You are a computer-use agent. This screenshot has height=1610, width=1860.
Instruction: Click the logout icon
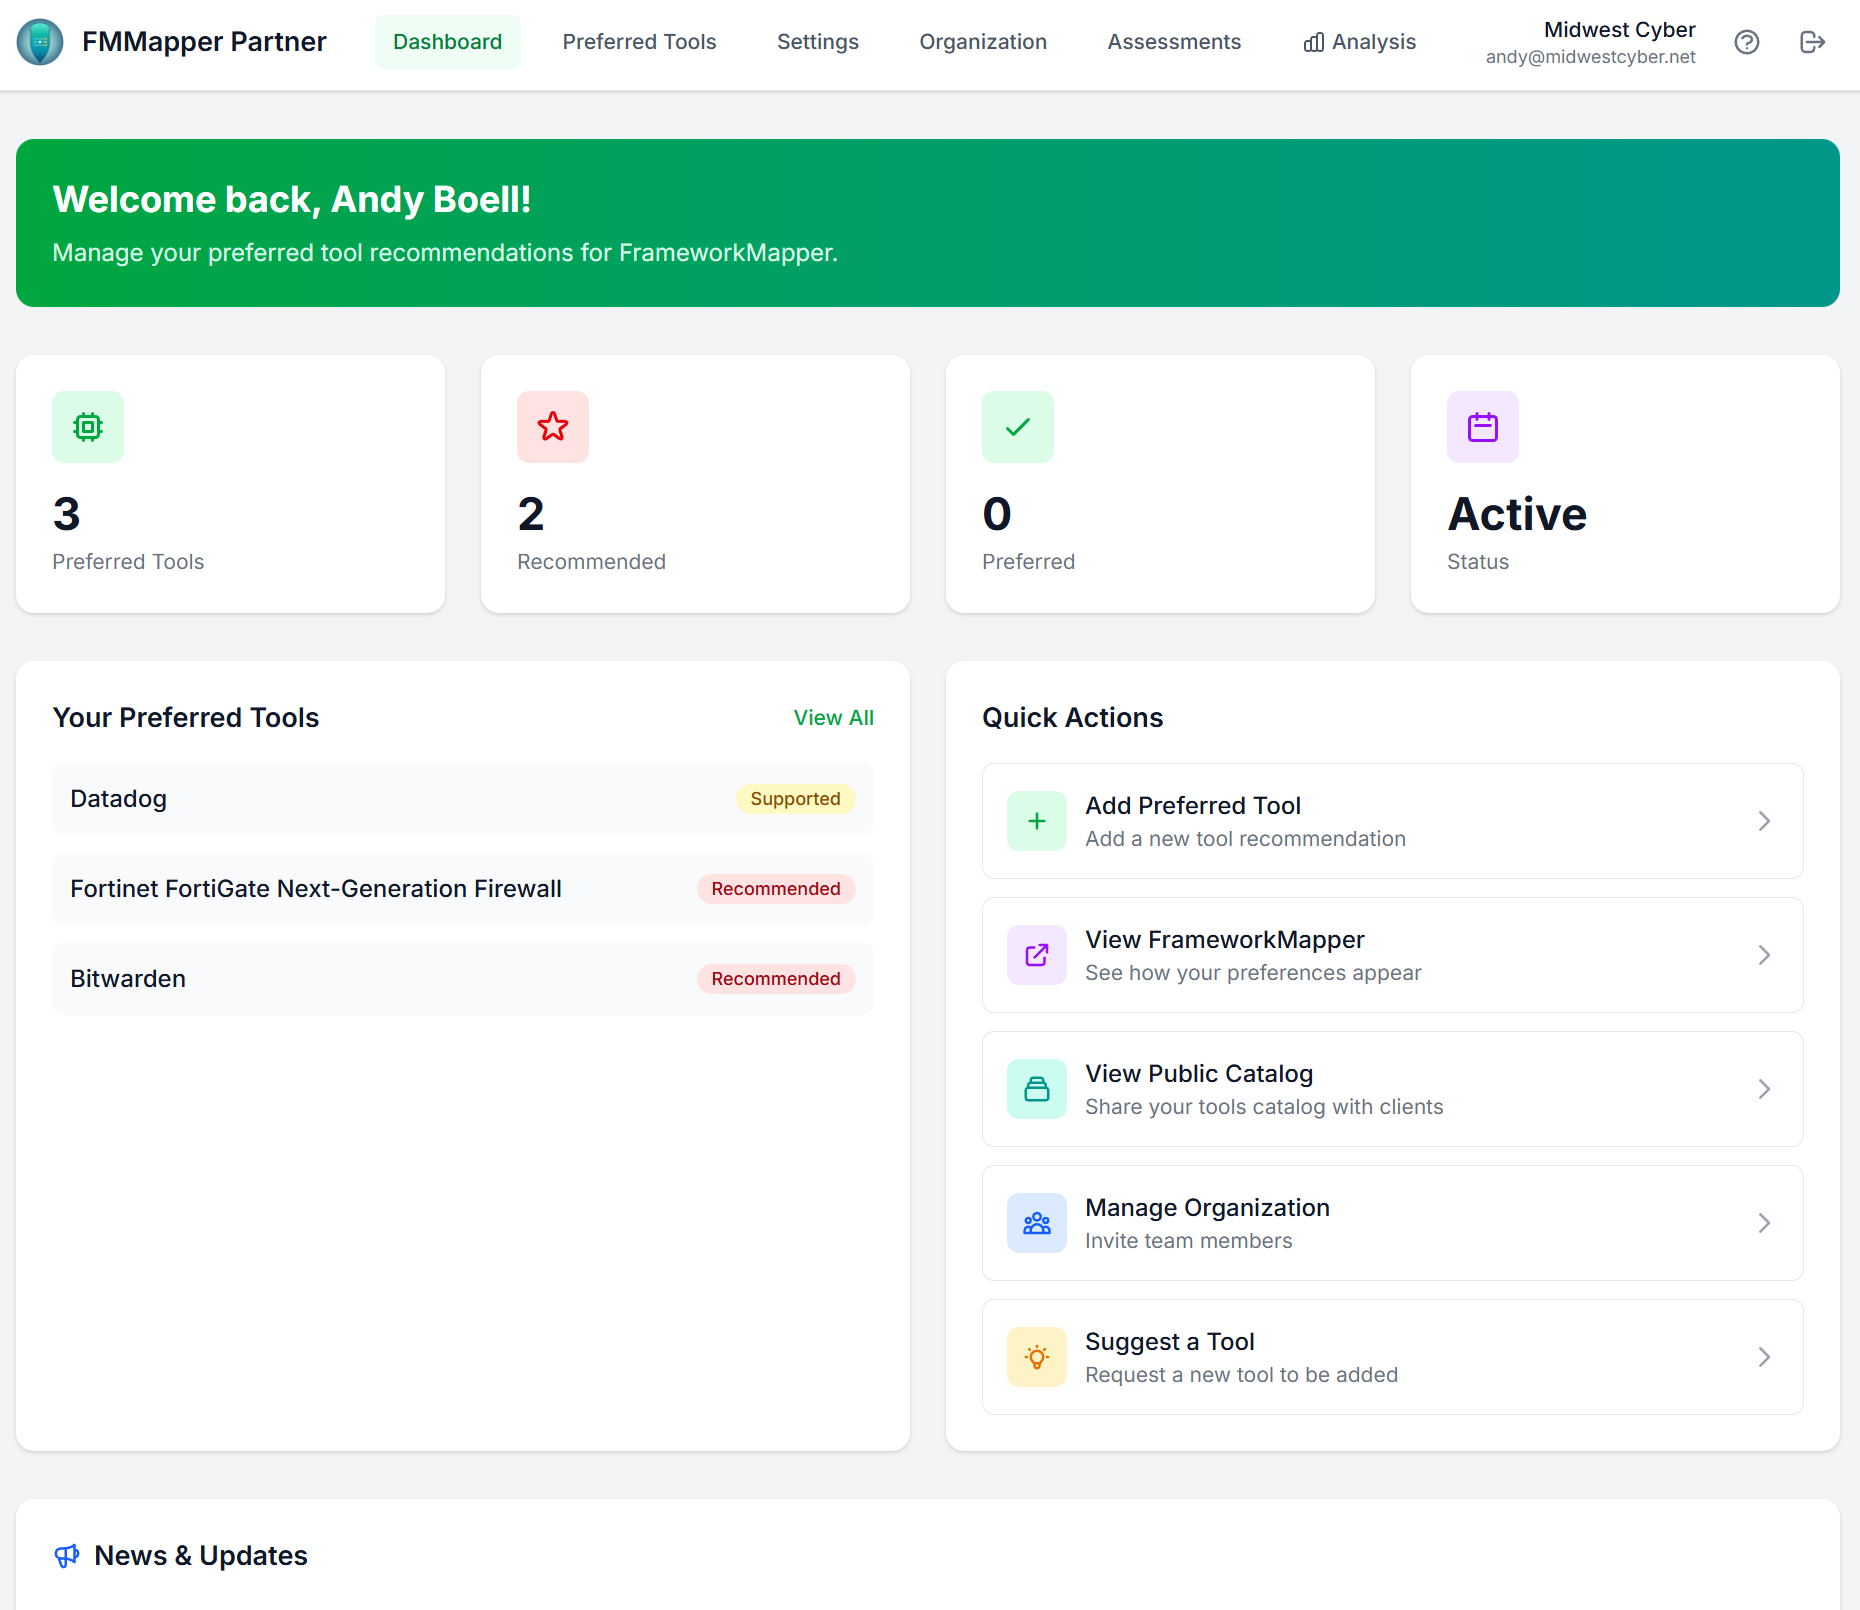click(1812, 42)
